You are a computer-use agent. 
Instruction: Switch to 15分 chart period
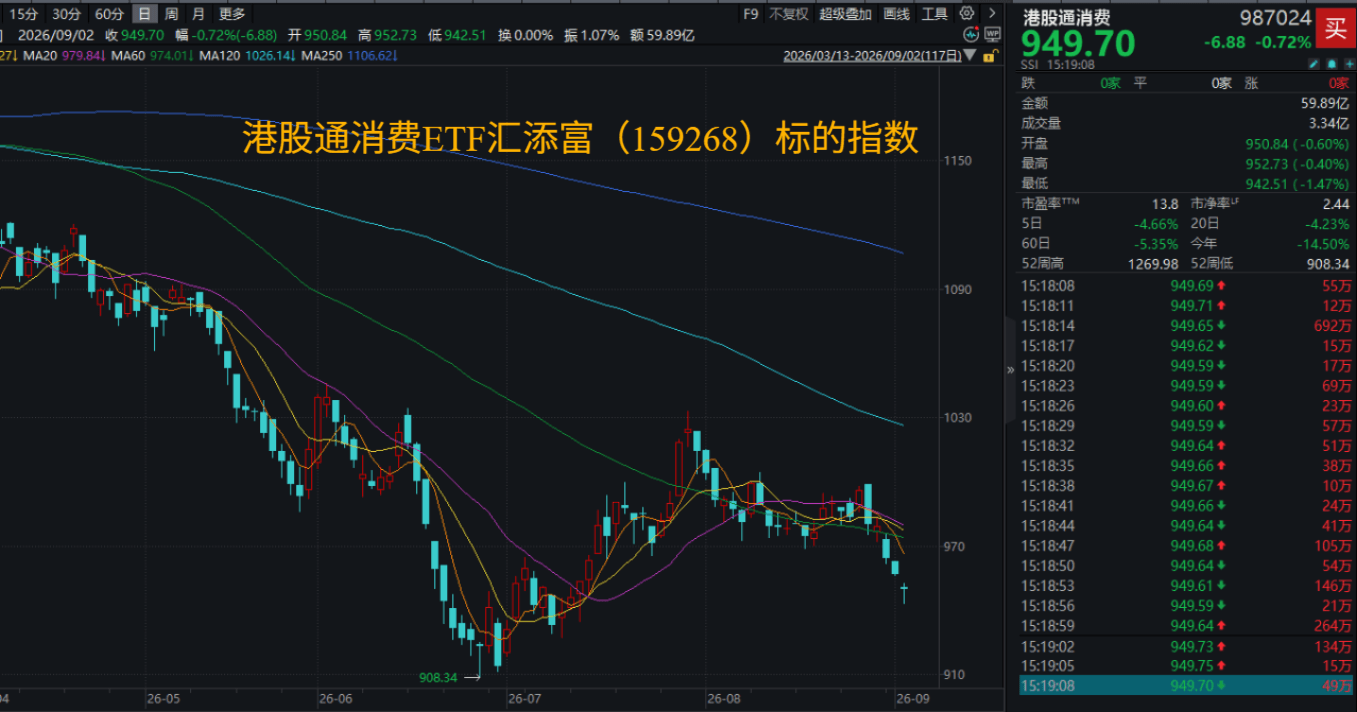pos(22,14)
